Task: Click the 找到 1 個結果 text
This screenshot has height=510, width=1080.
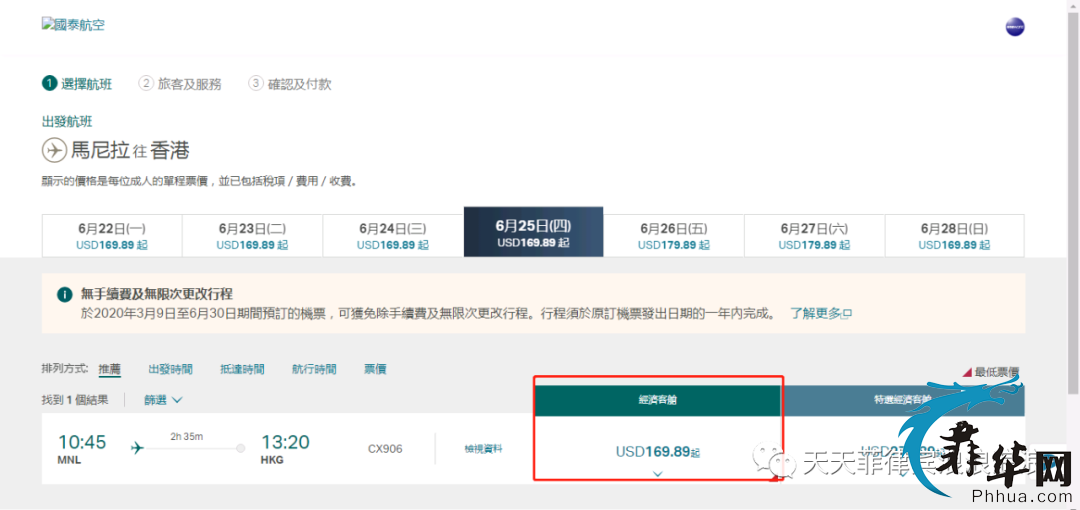Action: [74, 399]
